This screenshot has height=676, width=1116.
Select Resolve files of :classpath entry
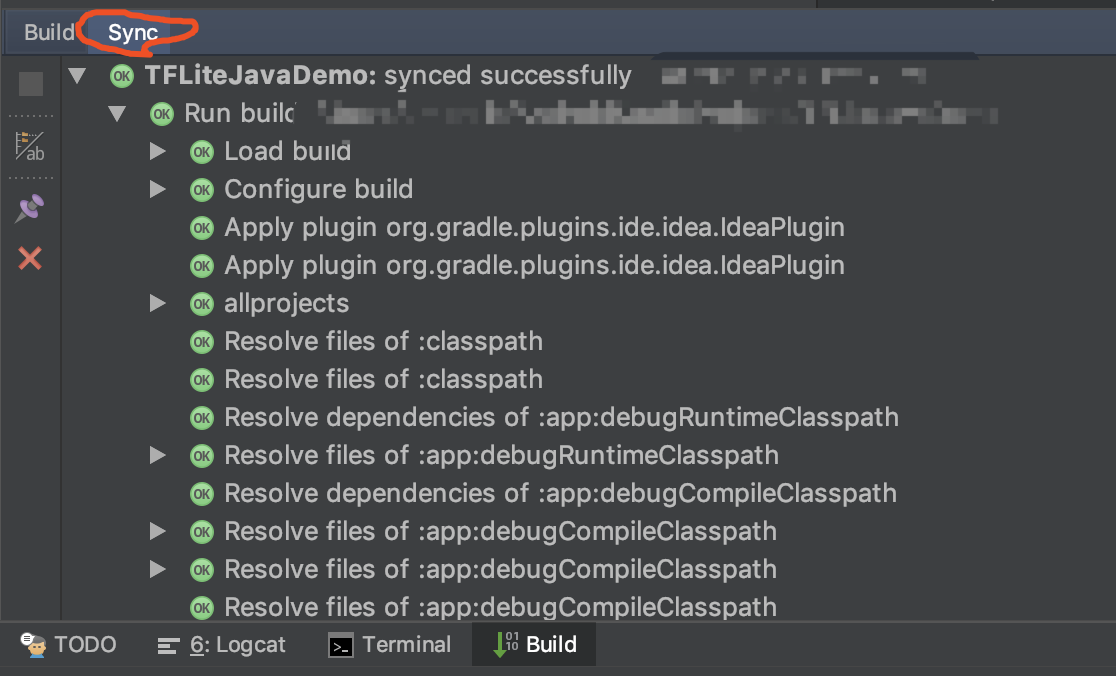[382, 341]
